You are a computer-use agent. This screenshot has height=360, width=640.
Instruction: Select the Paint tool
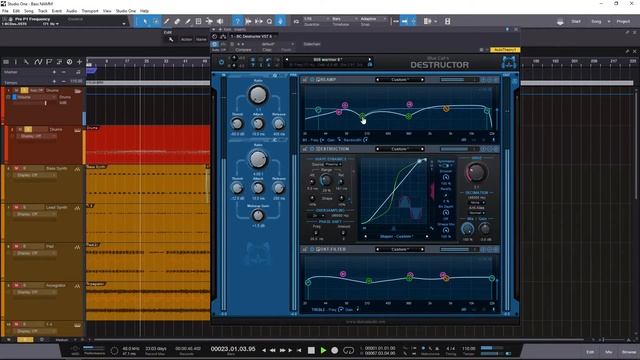click(x=187, y=21)
